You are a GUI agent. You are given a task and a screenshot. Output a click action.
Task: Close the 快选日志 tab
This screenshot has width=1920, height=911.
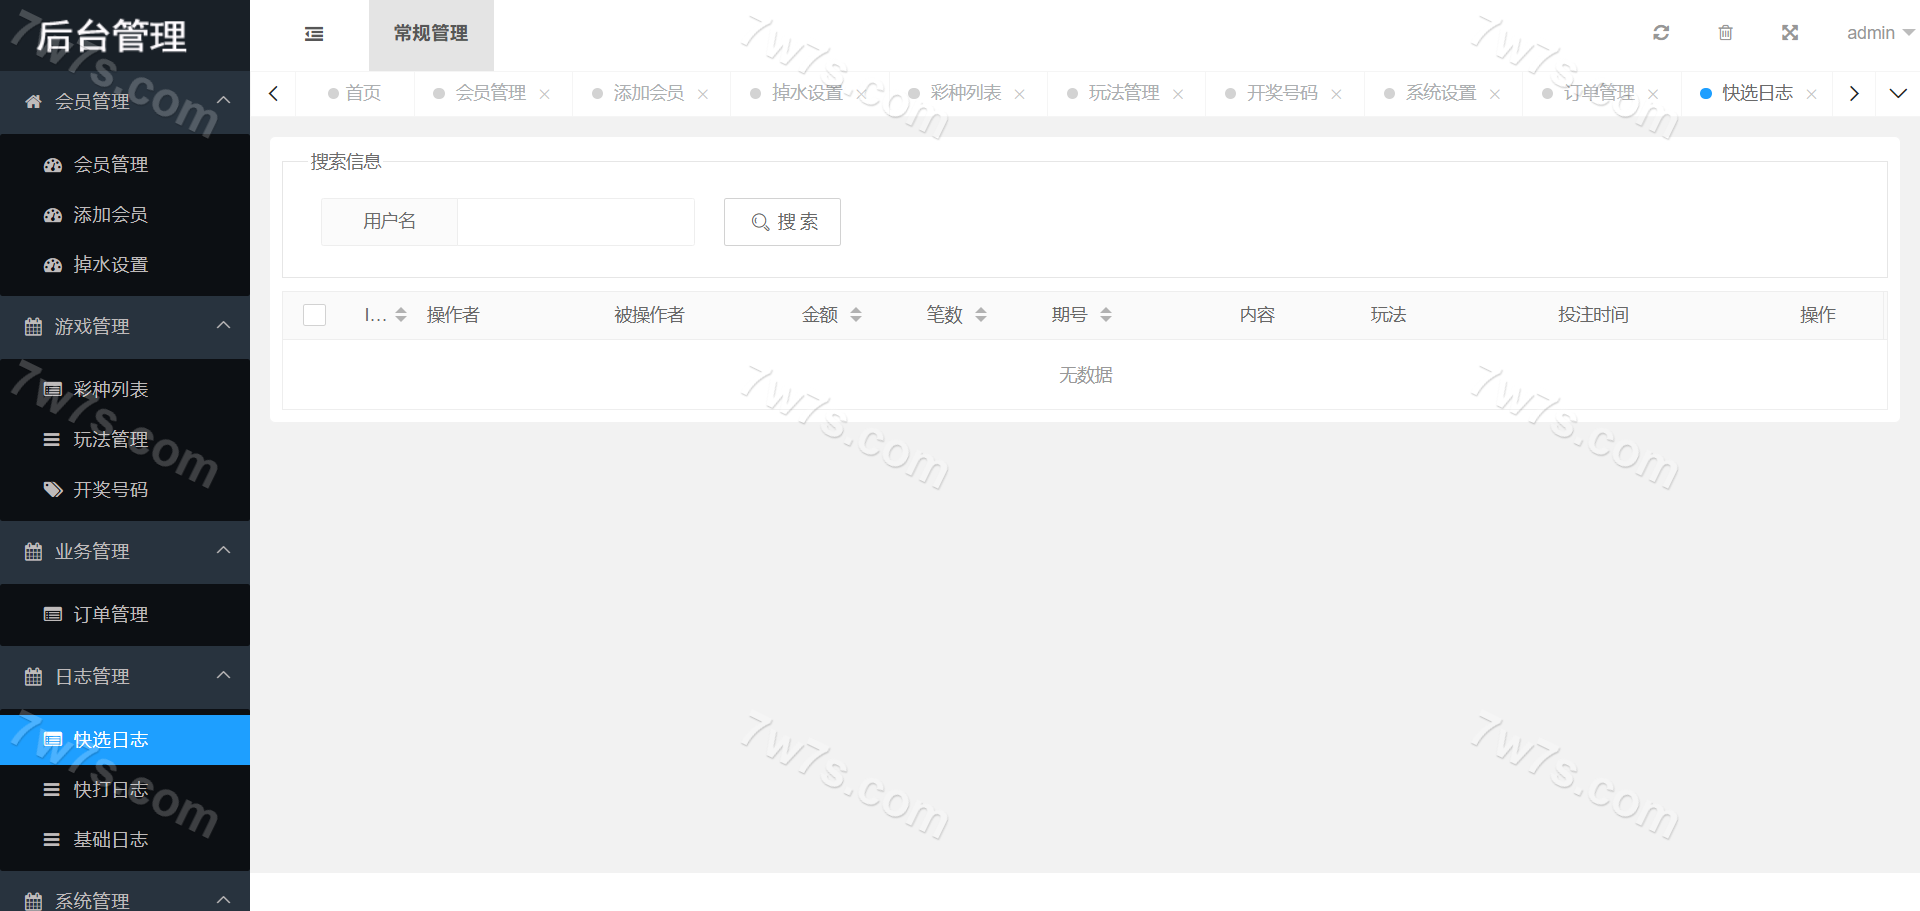(x=1811, y=94)
